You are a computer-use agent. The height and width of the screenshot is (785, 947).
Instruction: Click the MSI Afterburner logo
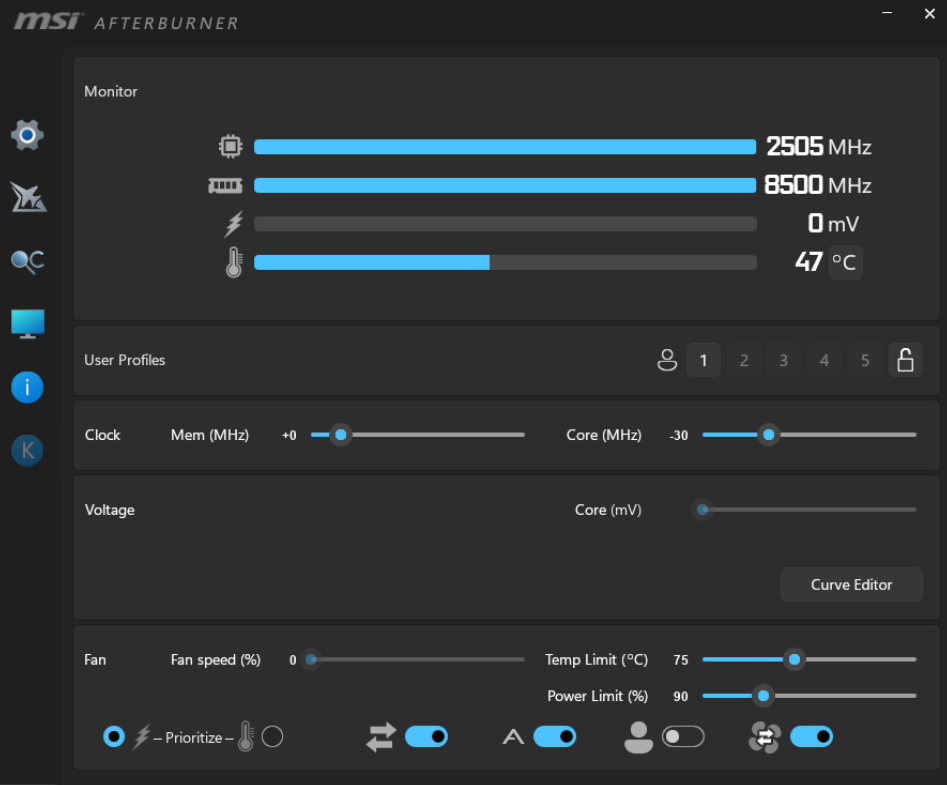tap(126, 21)
